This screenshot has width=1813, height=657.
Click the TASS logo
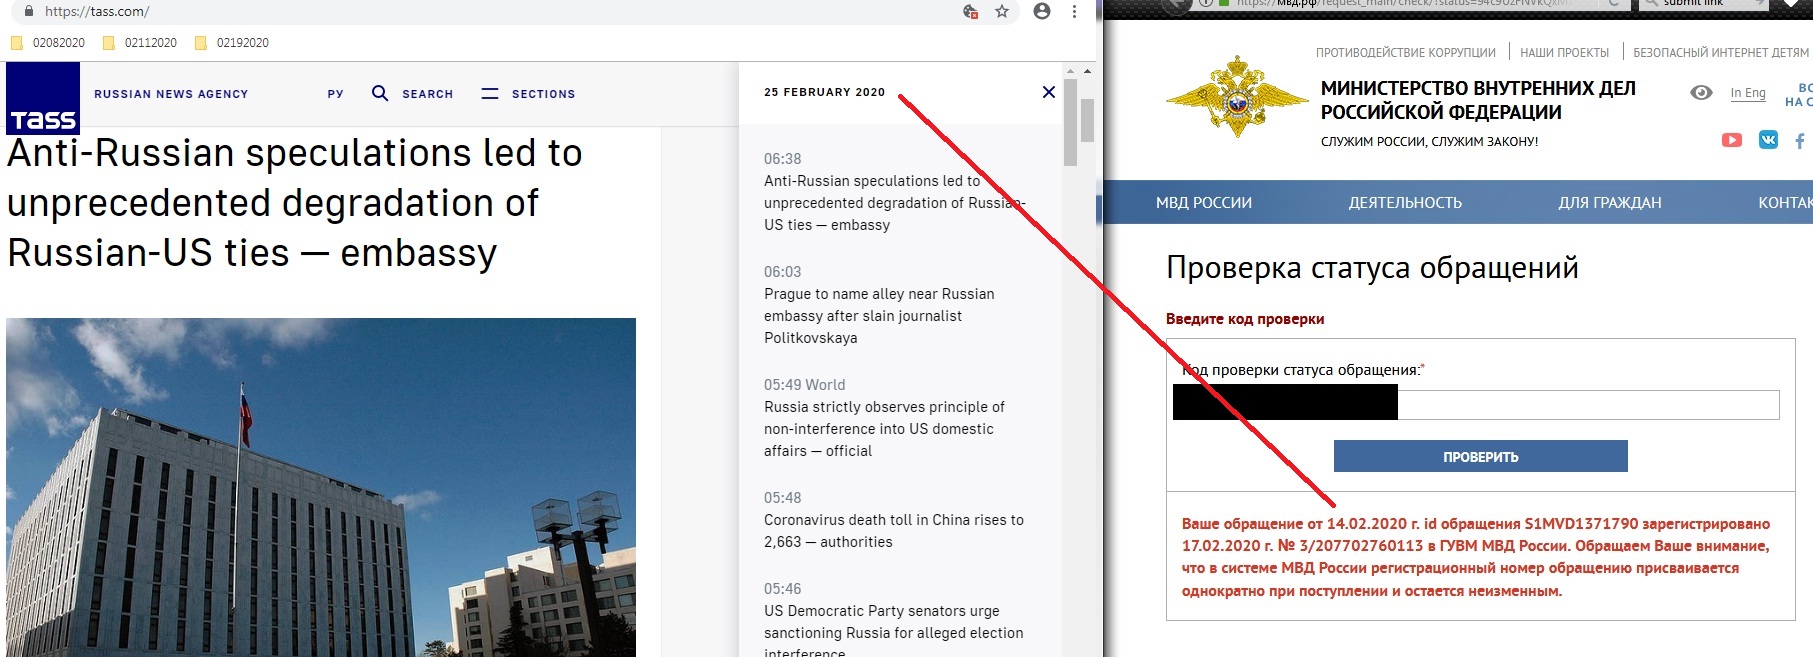point(43,98)
